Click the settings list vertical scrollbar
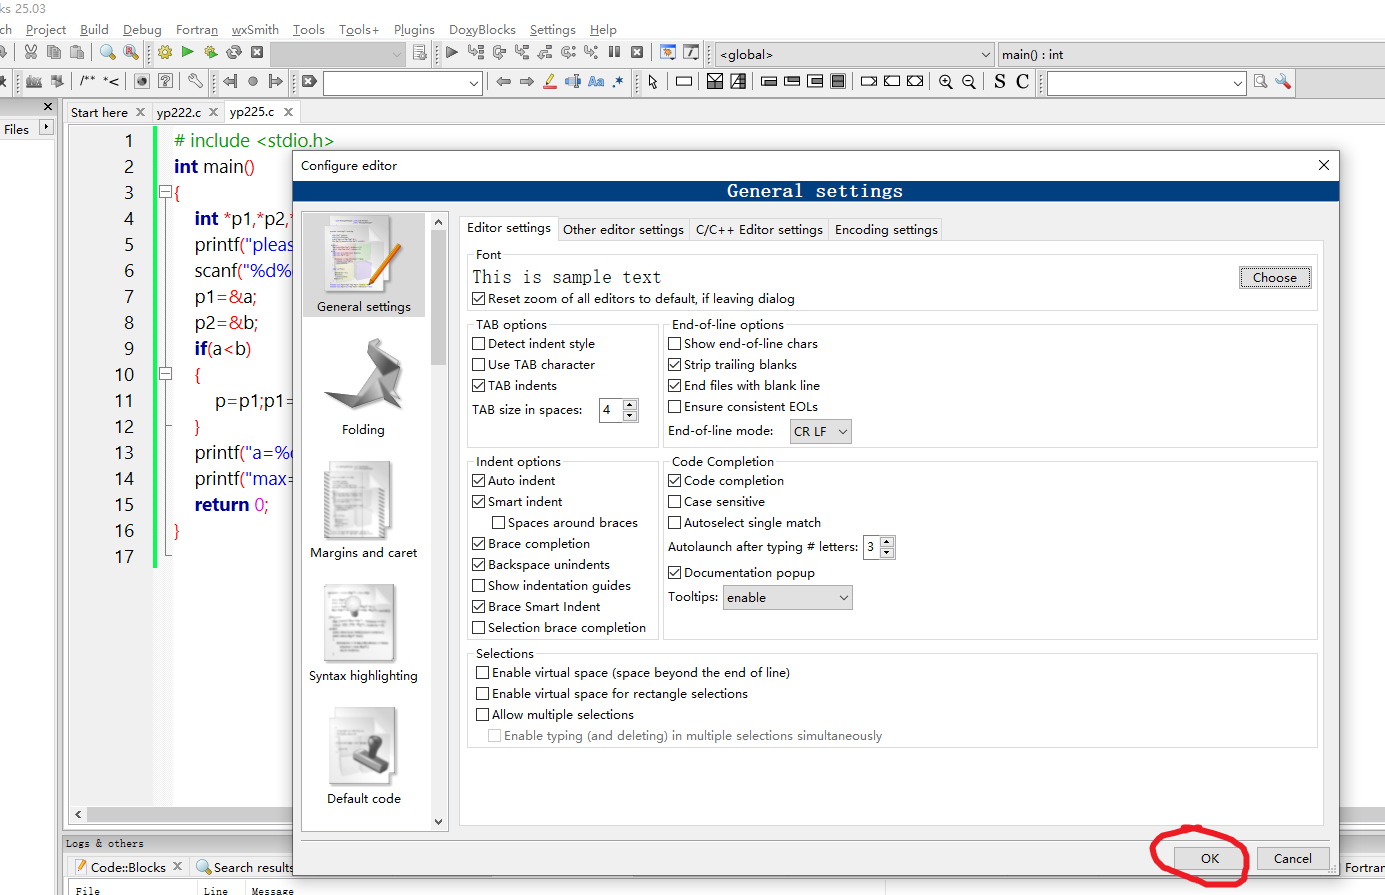This screenshot has height=895, width=1385. pyautogui.click(x=438, y=521)
